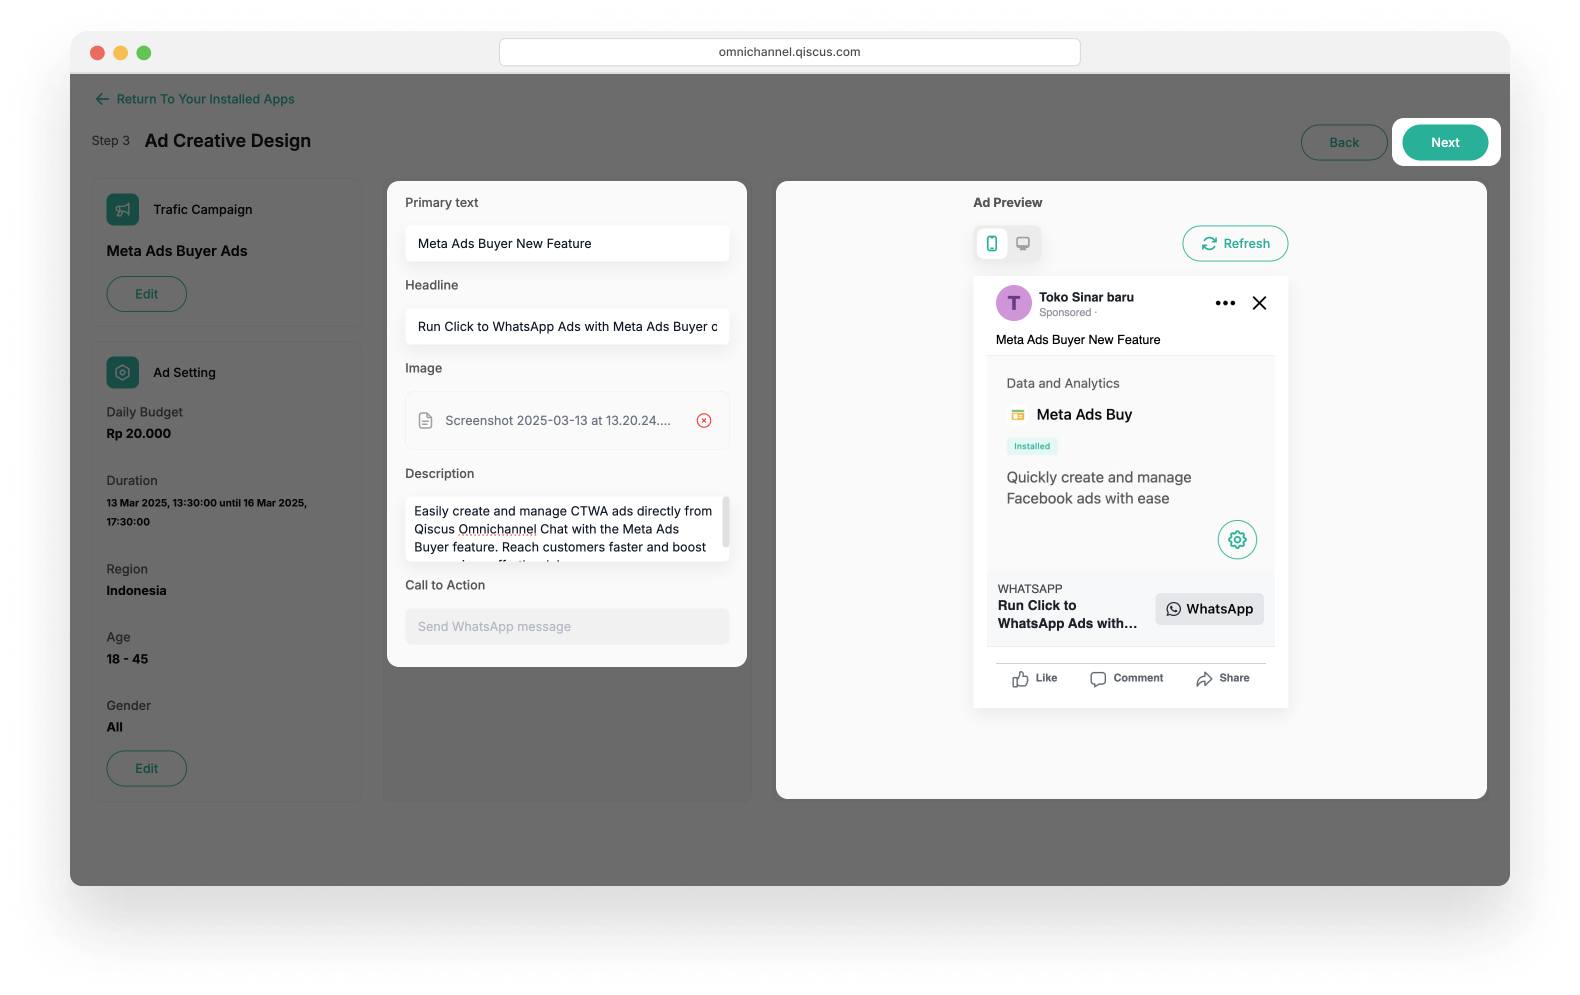
Task: Click the Ad Setting section title
Action: 184,373
